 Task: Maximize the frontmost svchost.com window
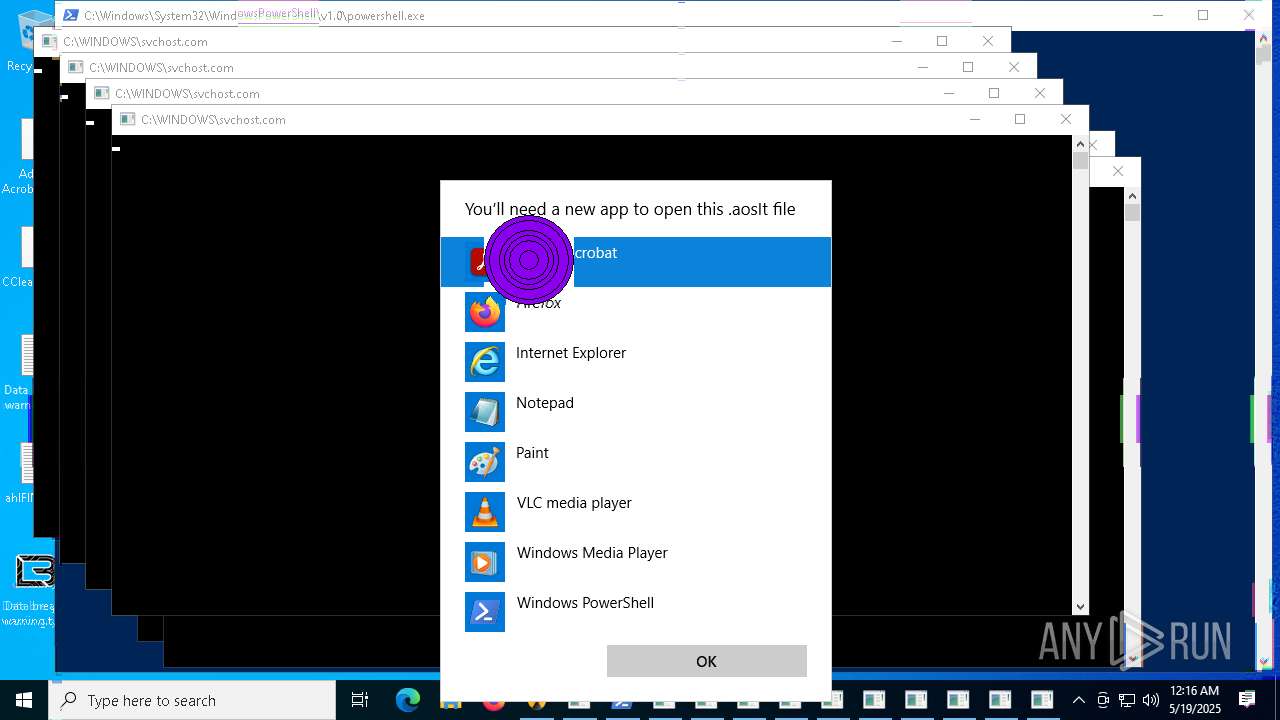[1020, 119]
